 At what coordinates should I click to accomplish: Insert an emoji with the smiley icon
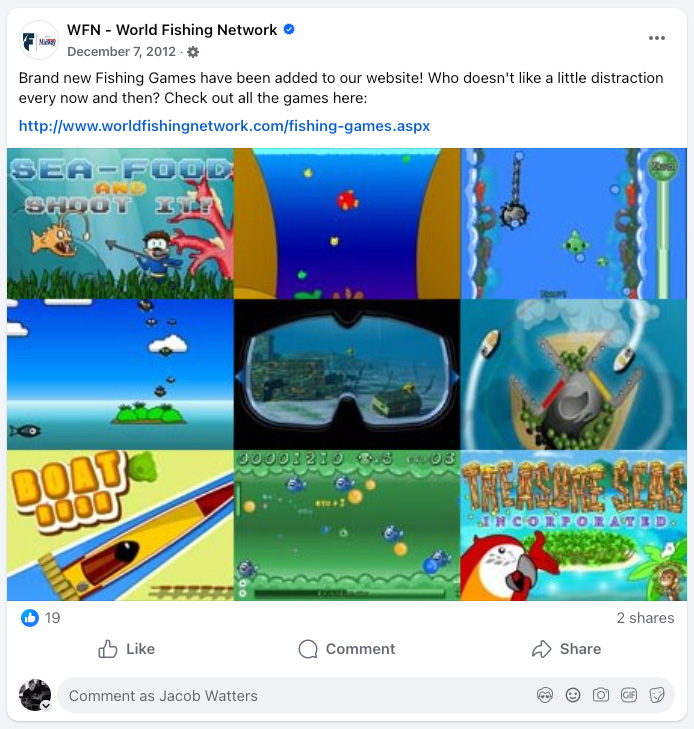tap(573, 696)
